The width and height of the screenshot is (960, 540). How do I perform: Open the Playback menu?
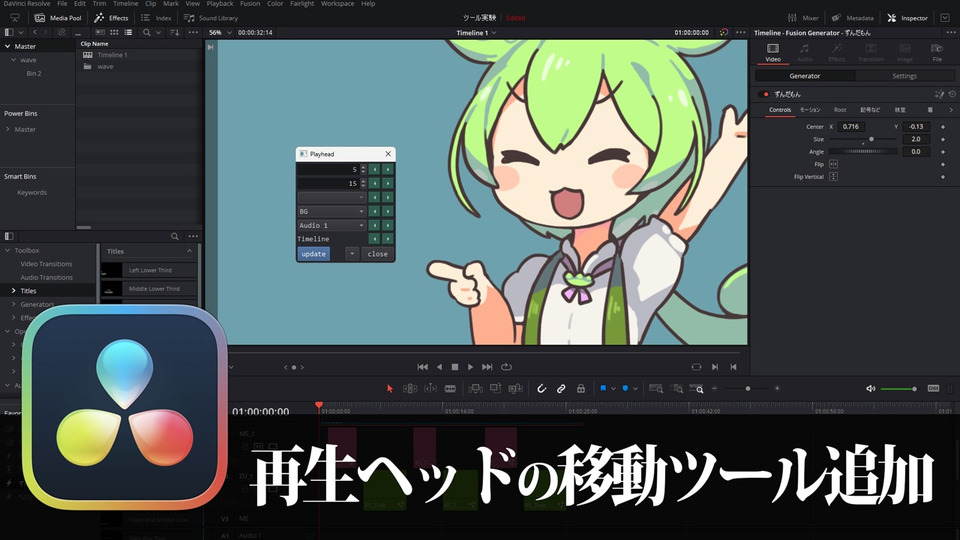tap(220, 4)
